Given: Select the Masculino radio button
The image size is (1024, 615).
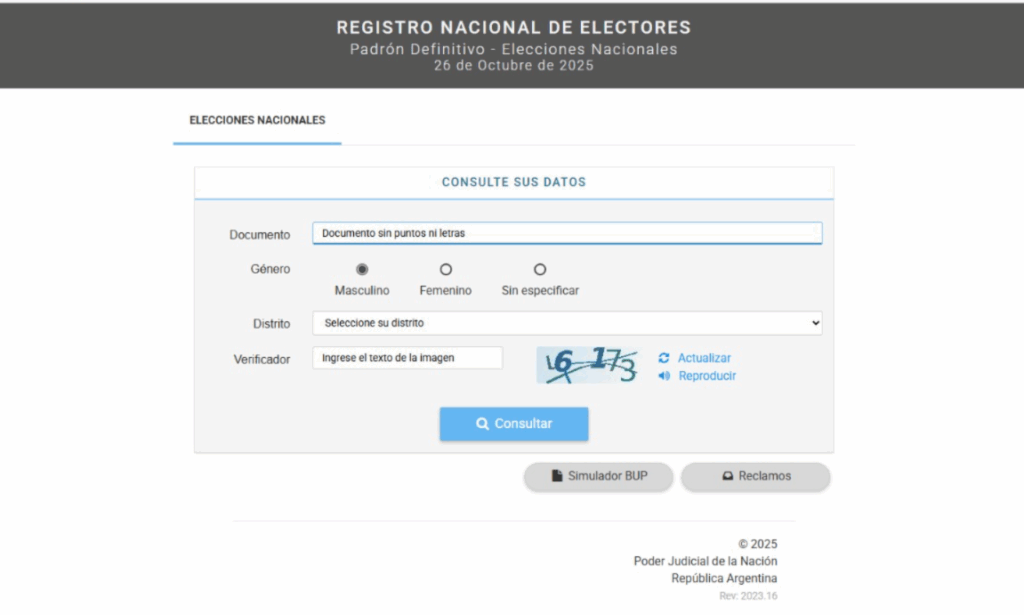Looking at the screenshot, I should pos(362,269).
